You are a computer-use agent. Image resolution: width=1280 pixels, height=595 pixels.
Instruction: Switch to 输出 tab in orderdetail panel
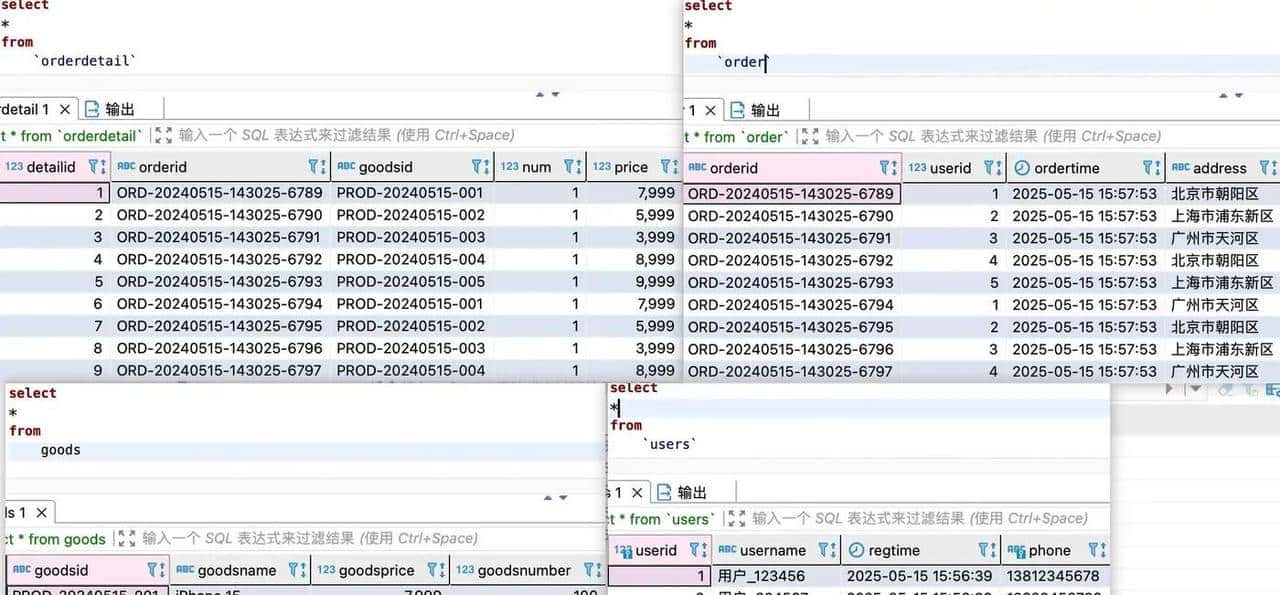(x=110, y=109)
